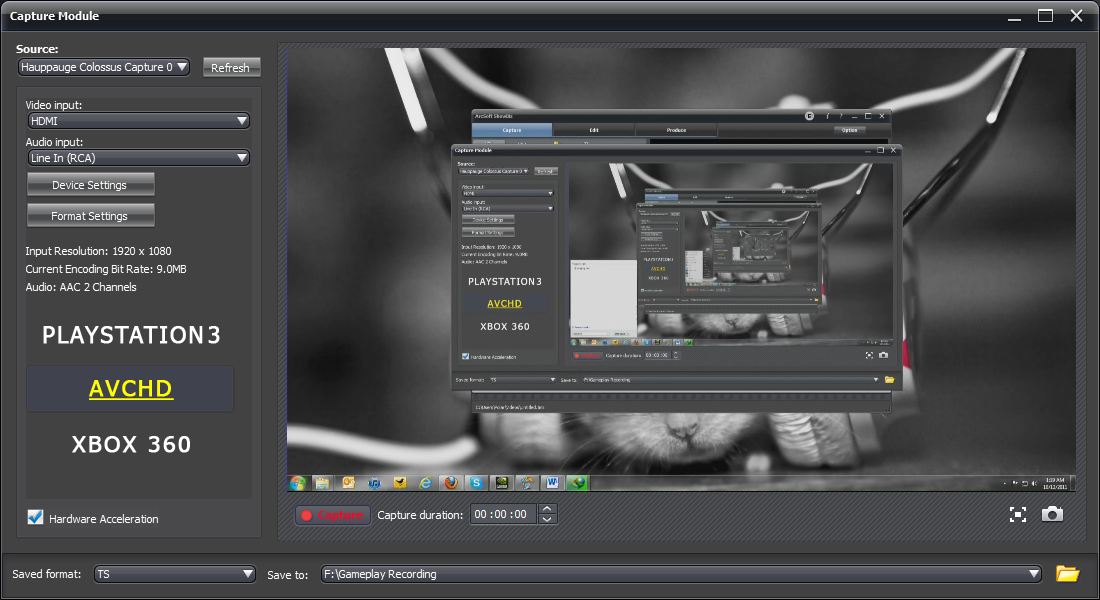The height and width of the screenshot is (600, 1100).
Task: Open the browse folder icon for save location
Action: click(1067, 574)
